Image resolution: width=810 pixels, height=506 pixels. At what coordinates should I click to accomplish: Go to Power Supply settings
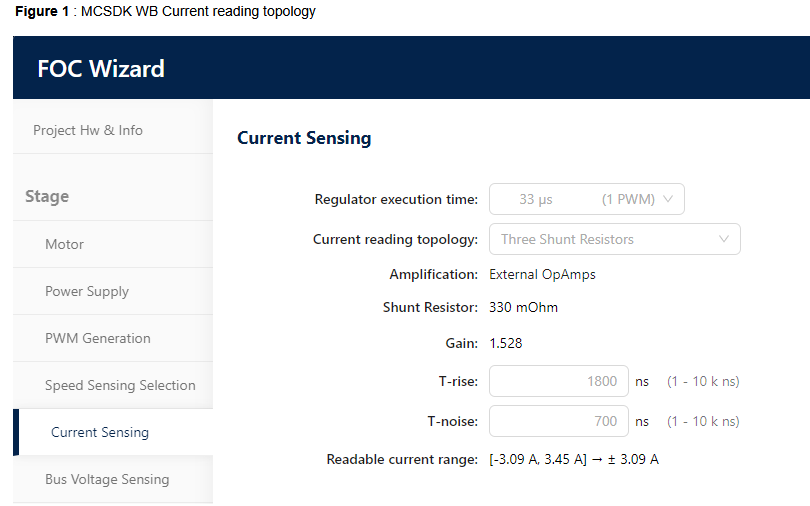[x=87, y=291]
